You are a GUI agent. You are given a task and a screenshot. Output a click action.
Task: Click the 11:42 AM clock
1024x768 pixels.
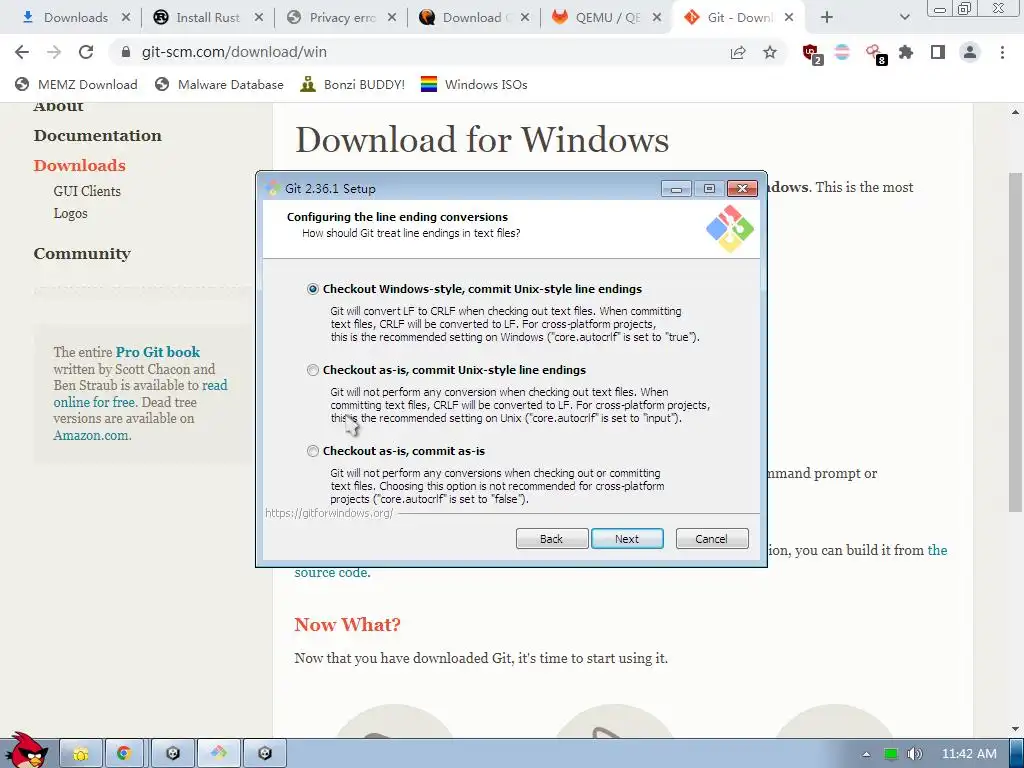[969, 754]
